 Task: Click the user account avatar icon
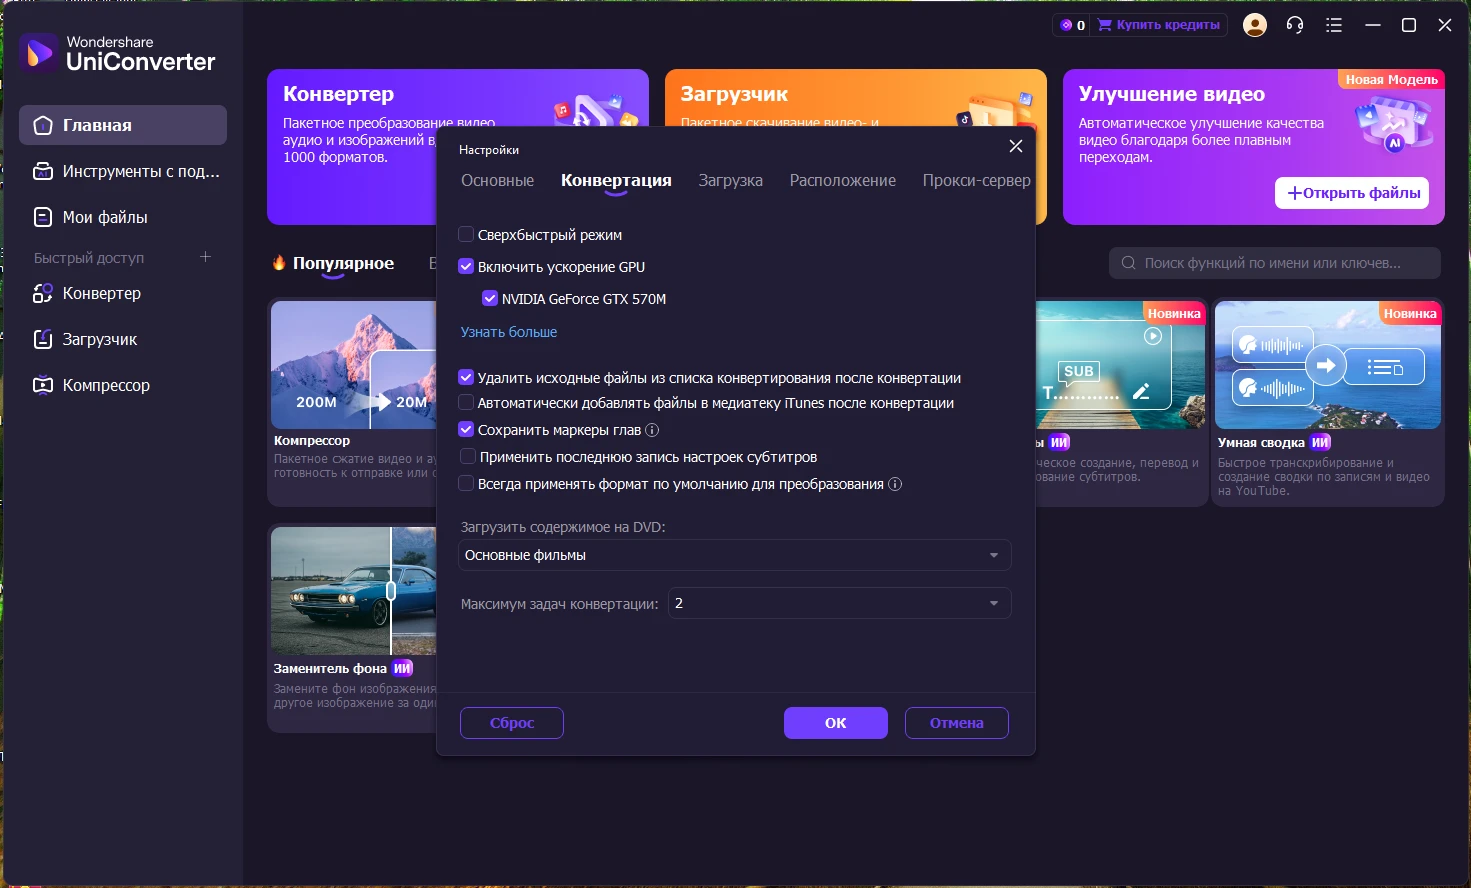1254,25
